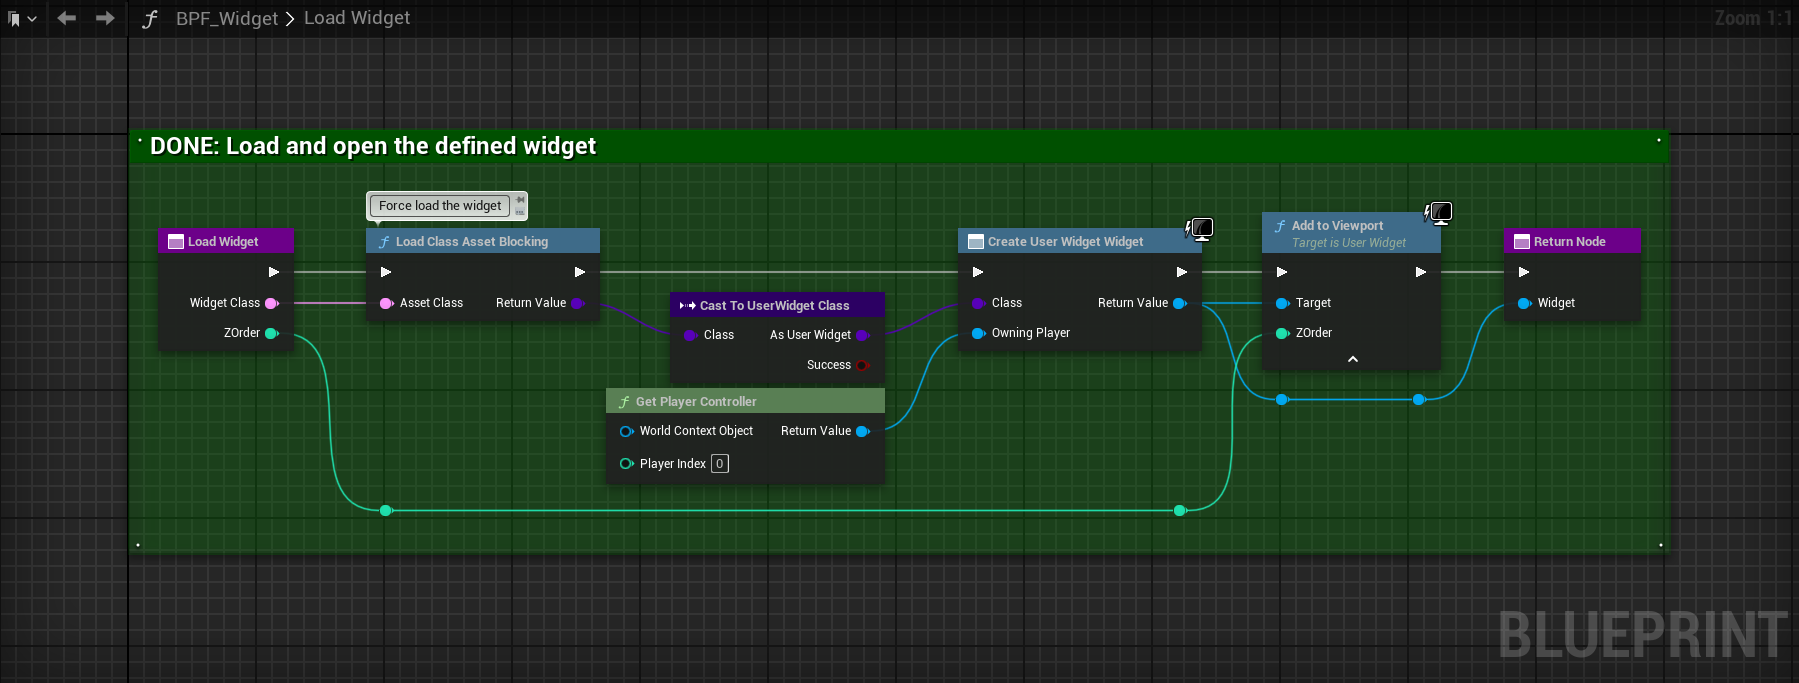Viewport: 1799px width, 683px height.
Task: Navigate forward with the right arrow
Action: (x=105, y=18)
